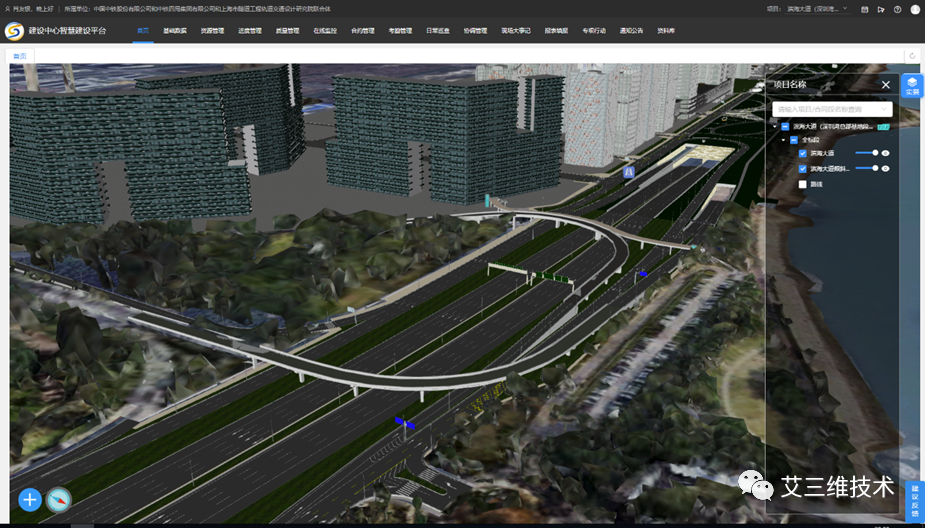The height and width of the screenshot is (528, 925).
Task: Select the 全标段 tree row label
Action: coord(810,140)
